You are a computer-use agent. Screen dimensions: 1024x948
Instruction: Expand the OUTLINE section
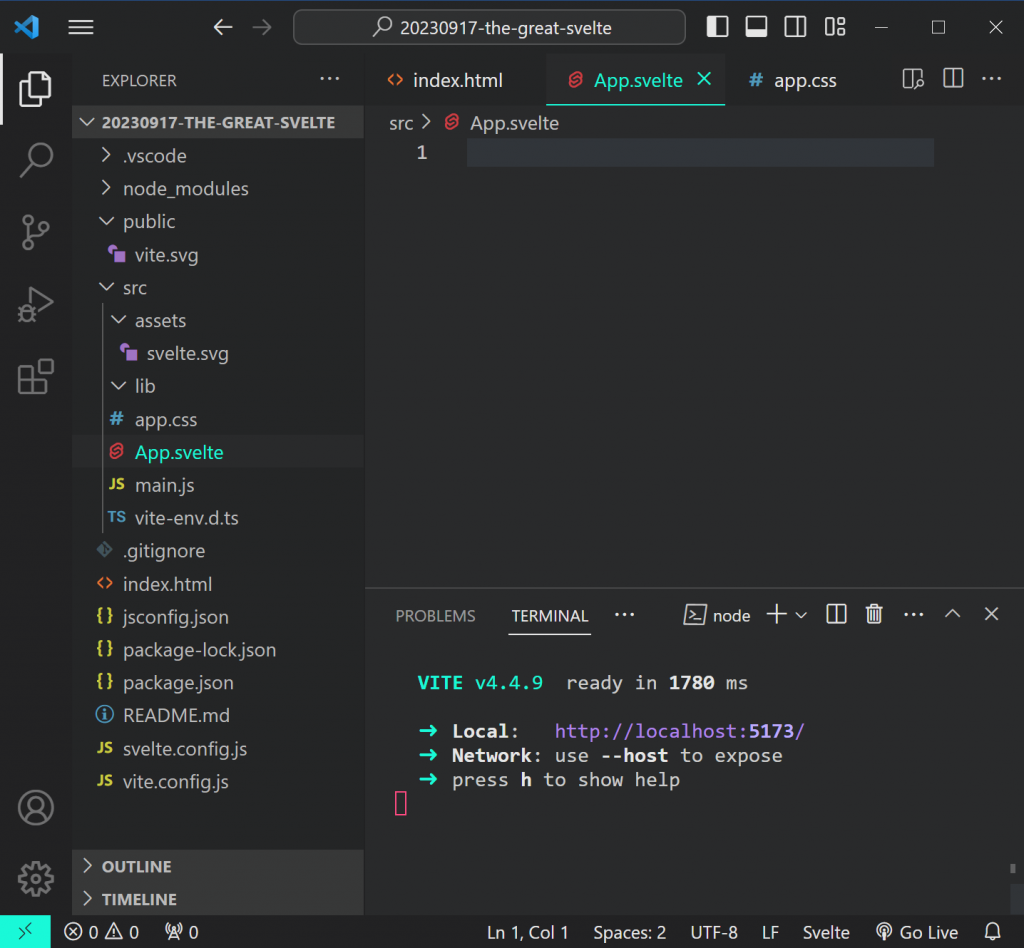pyautogui.click(x=137, y=866)
